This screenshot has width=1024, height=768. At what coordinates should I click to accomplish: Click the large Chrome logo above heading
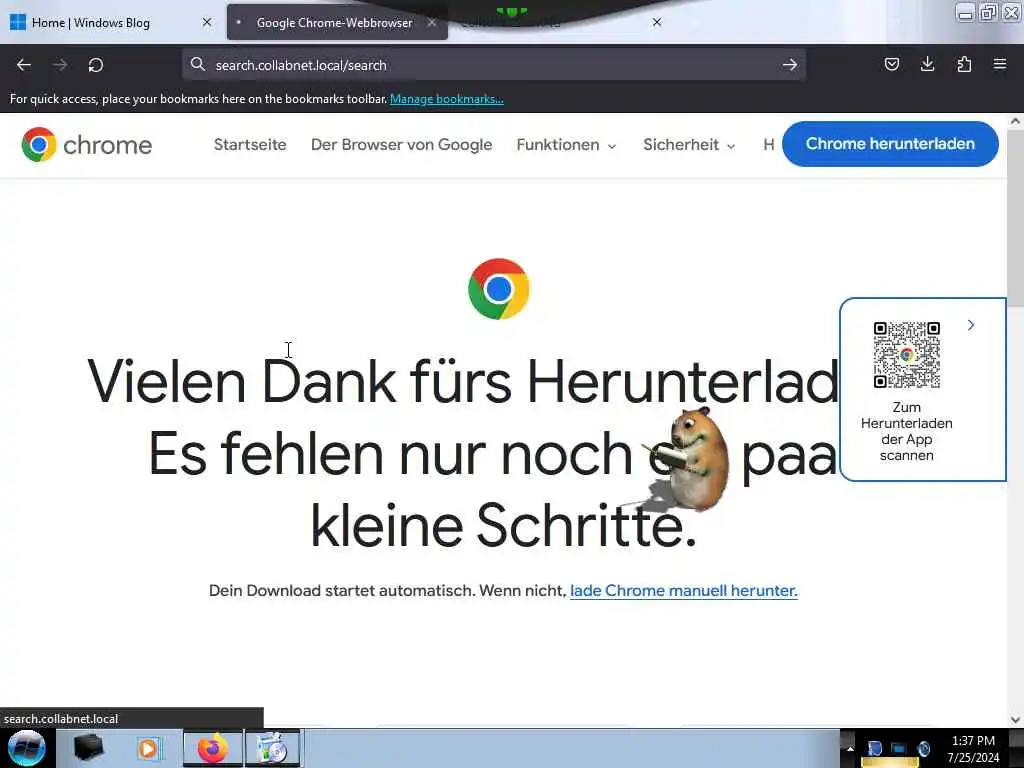(x=499, y=289)
